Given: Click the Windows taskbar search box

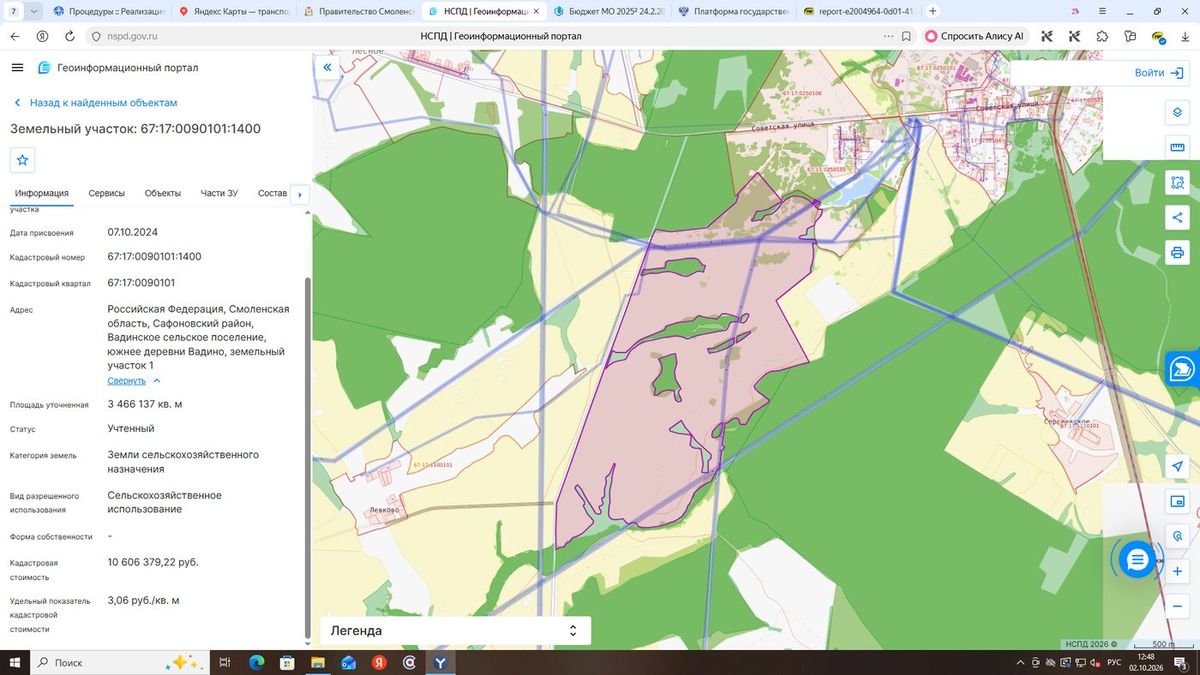Looking at the screenshot, I should tap(118, 662).
